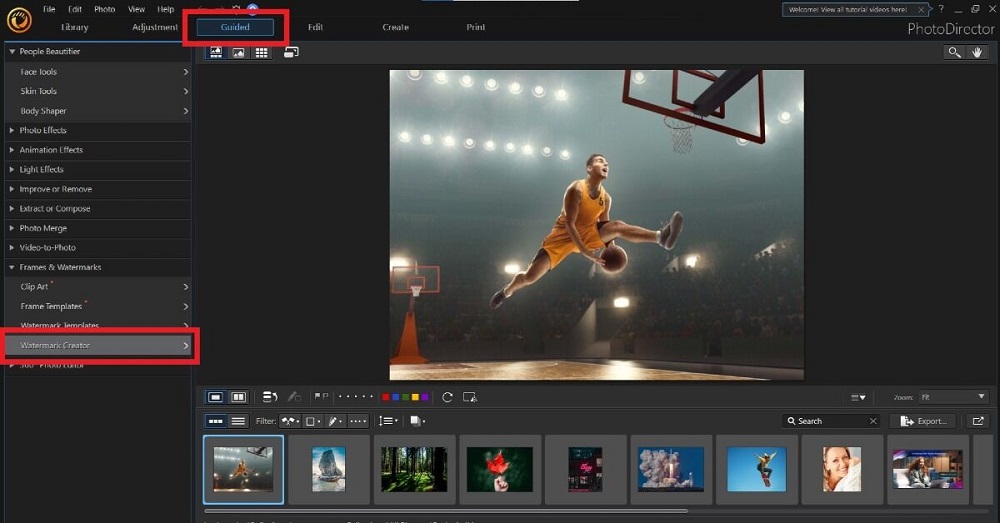Switch to browser-only grid view icon
Image resolution: width=1000 pixels, height=523 pixels.
pyautogui.click(x=261, y=52)
